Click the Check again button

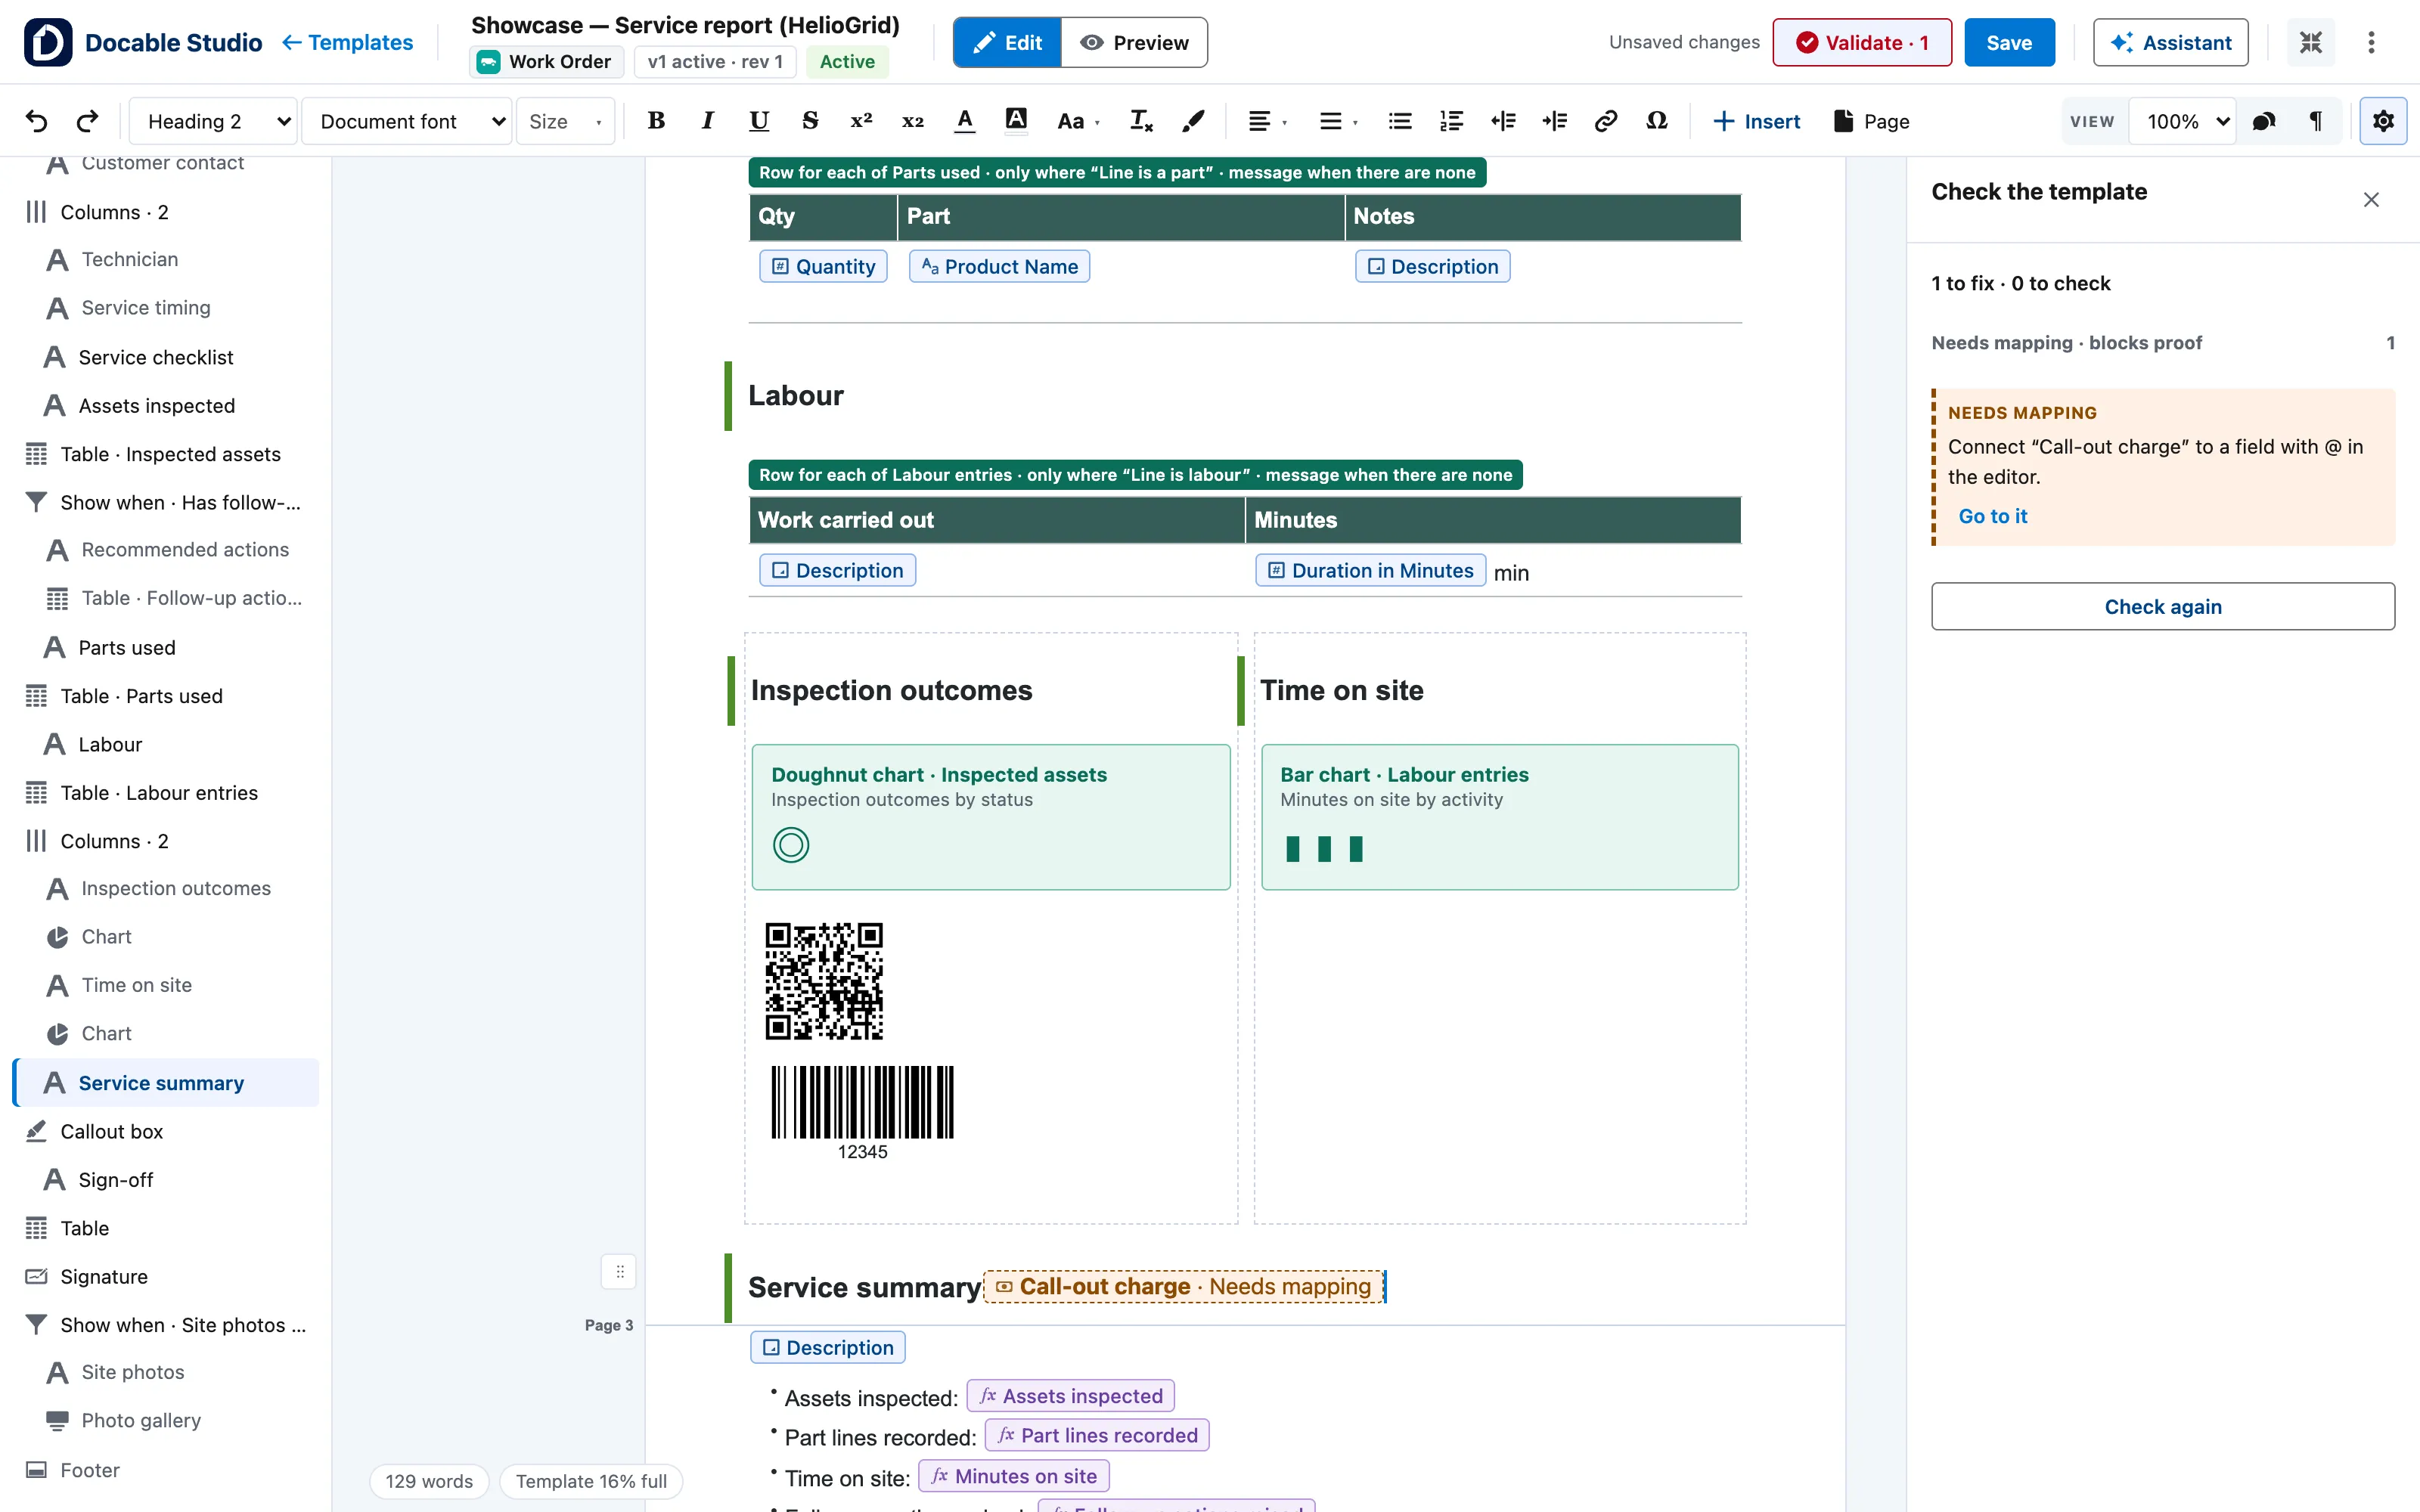pyautogui.click(x=2162, y=607)
